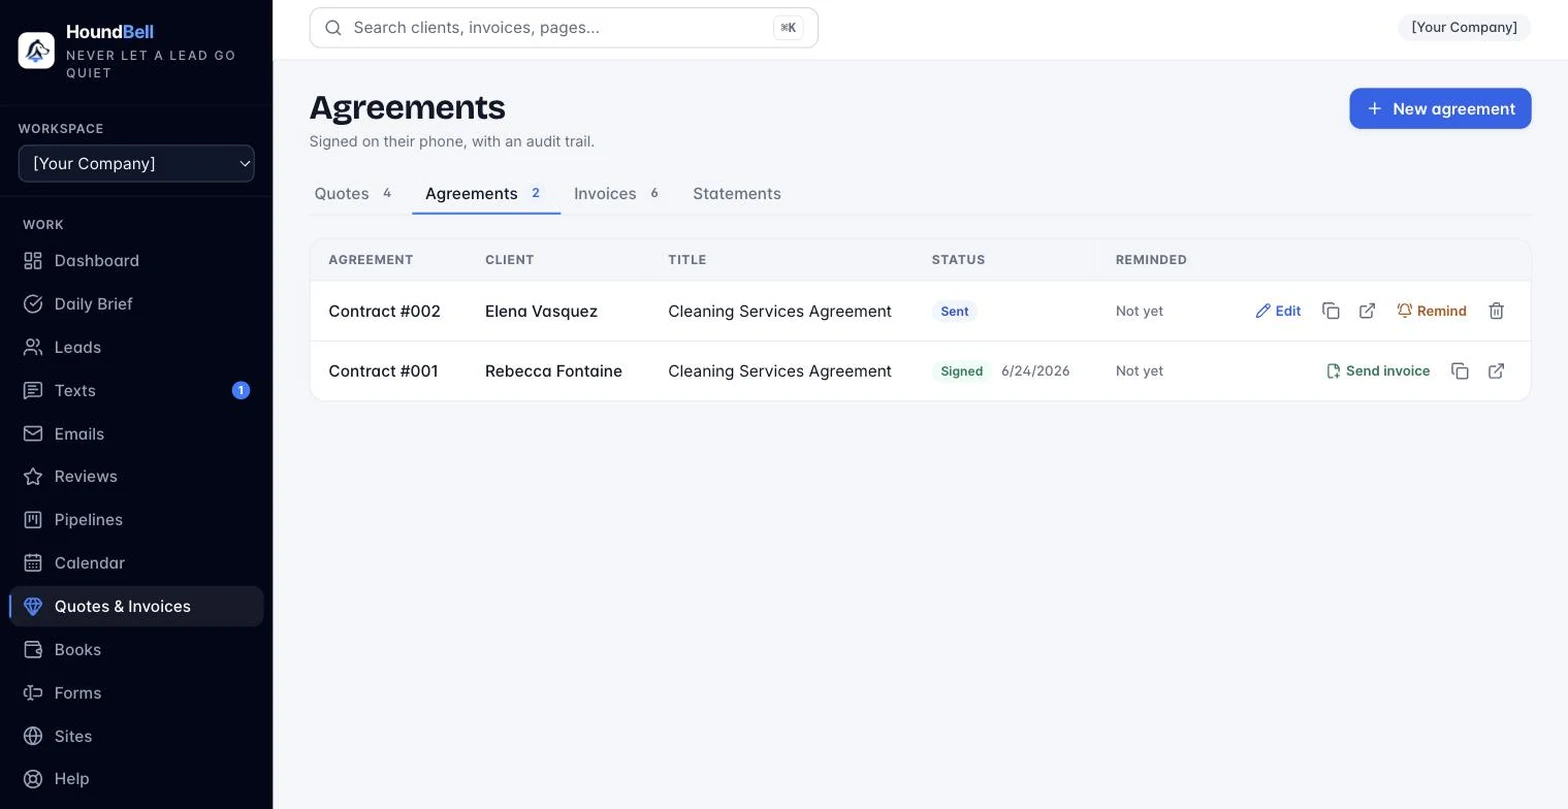1568x809 pixels.
Task: Open Dashboard from the sidebar
Action: pyautogui.click(x=137, y=261)
